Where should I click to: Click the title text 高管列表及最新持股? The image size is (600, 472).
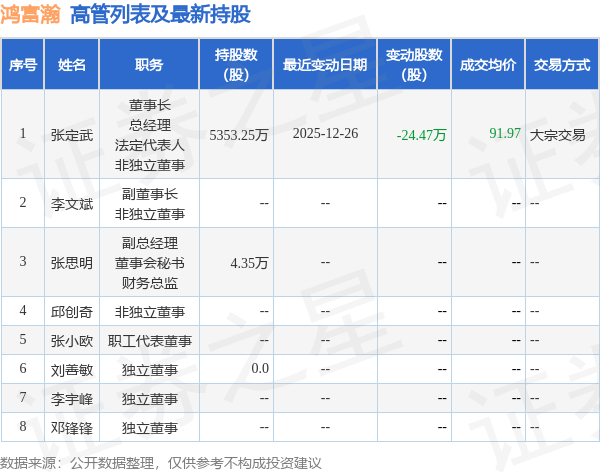tap(160, 15)
